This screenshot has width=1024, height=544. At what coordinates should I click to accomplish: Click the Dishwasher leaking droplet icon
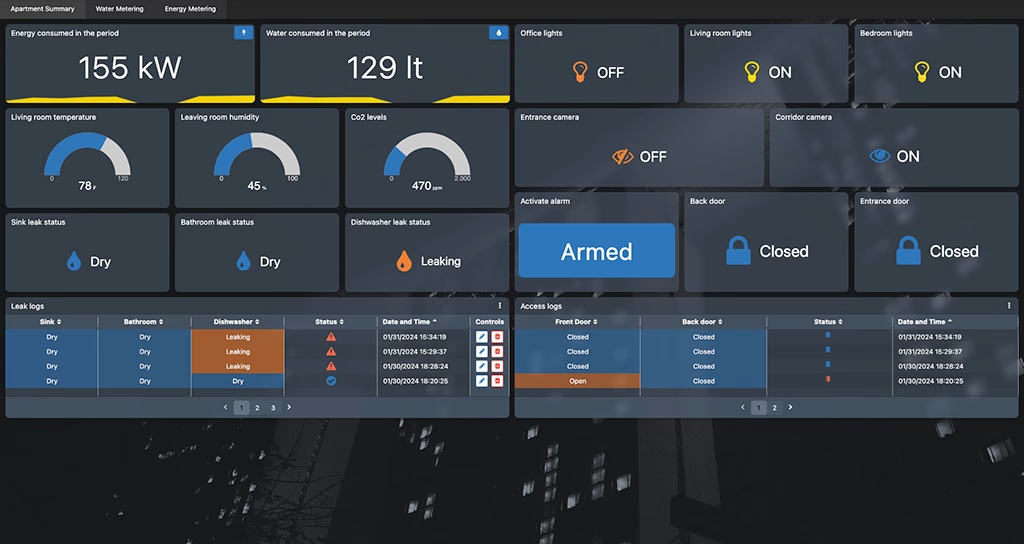coord(404,261)
